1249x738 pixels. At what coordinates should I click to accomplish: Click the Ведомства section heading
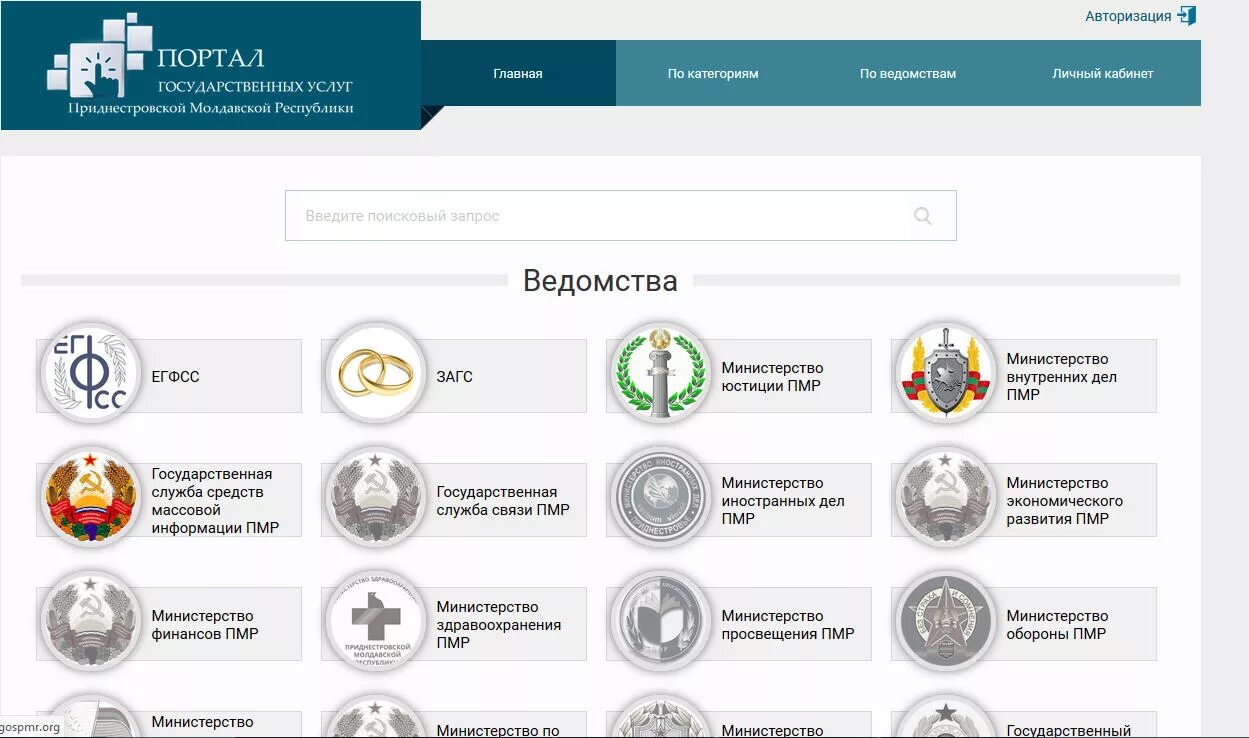tap(600, 281)
